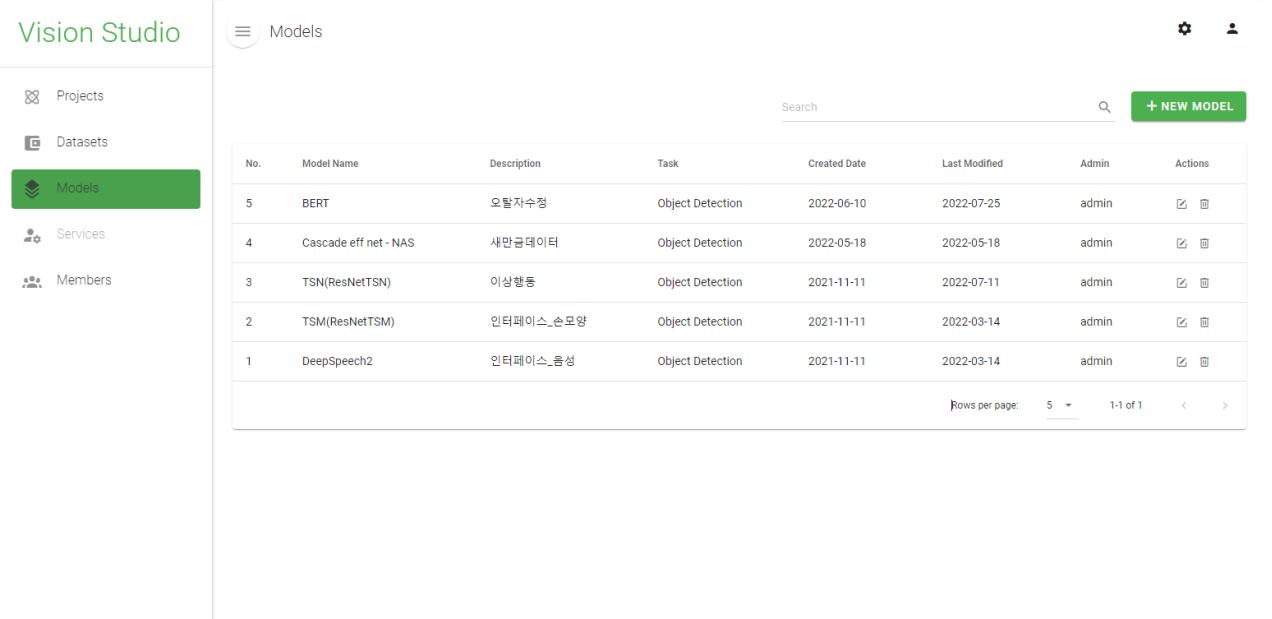Delete the TSM(ResNetTSM) model entry
Viewport: 1272px width, 619px height.
click(1204, 322)
